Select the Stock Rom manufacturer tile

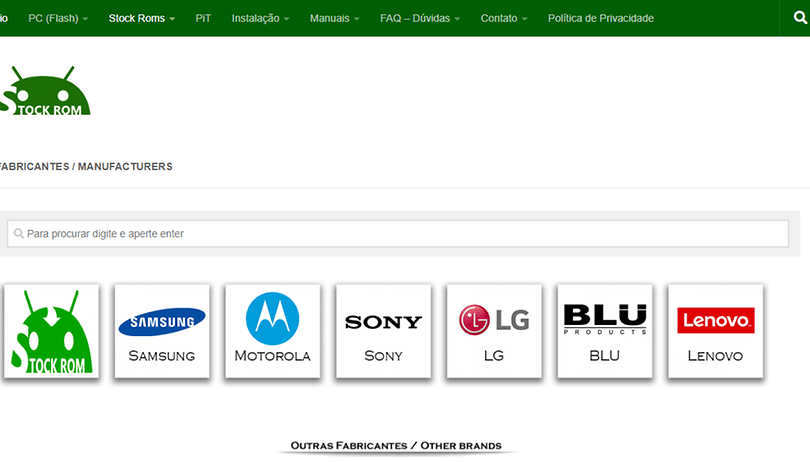[51, 331]
